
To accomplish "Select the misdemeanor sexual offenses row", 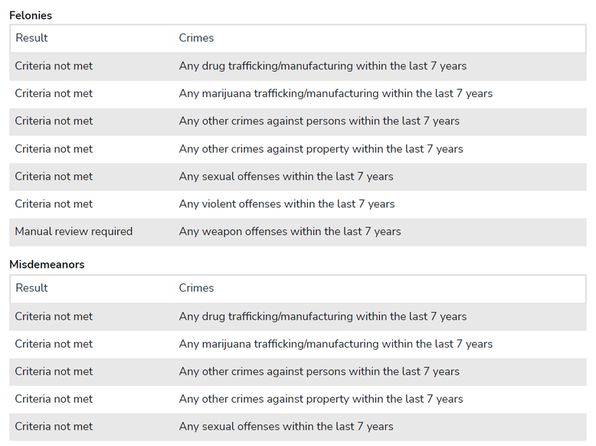I will [298, 427].
